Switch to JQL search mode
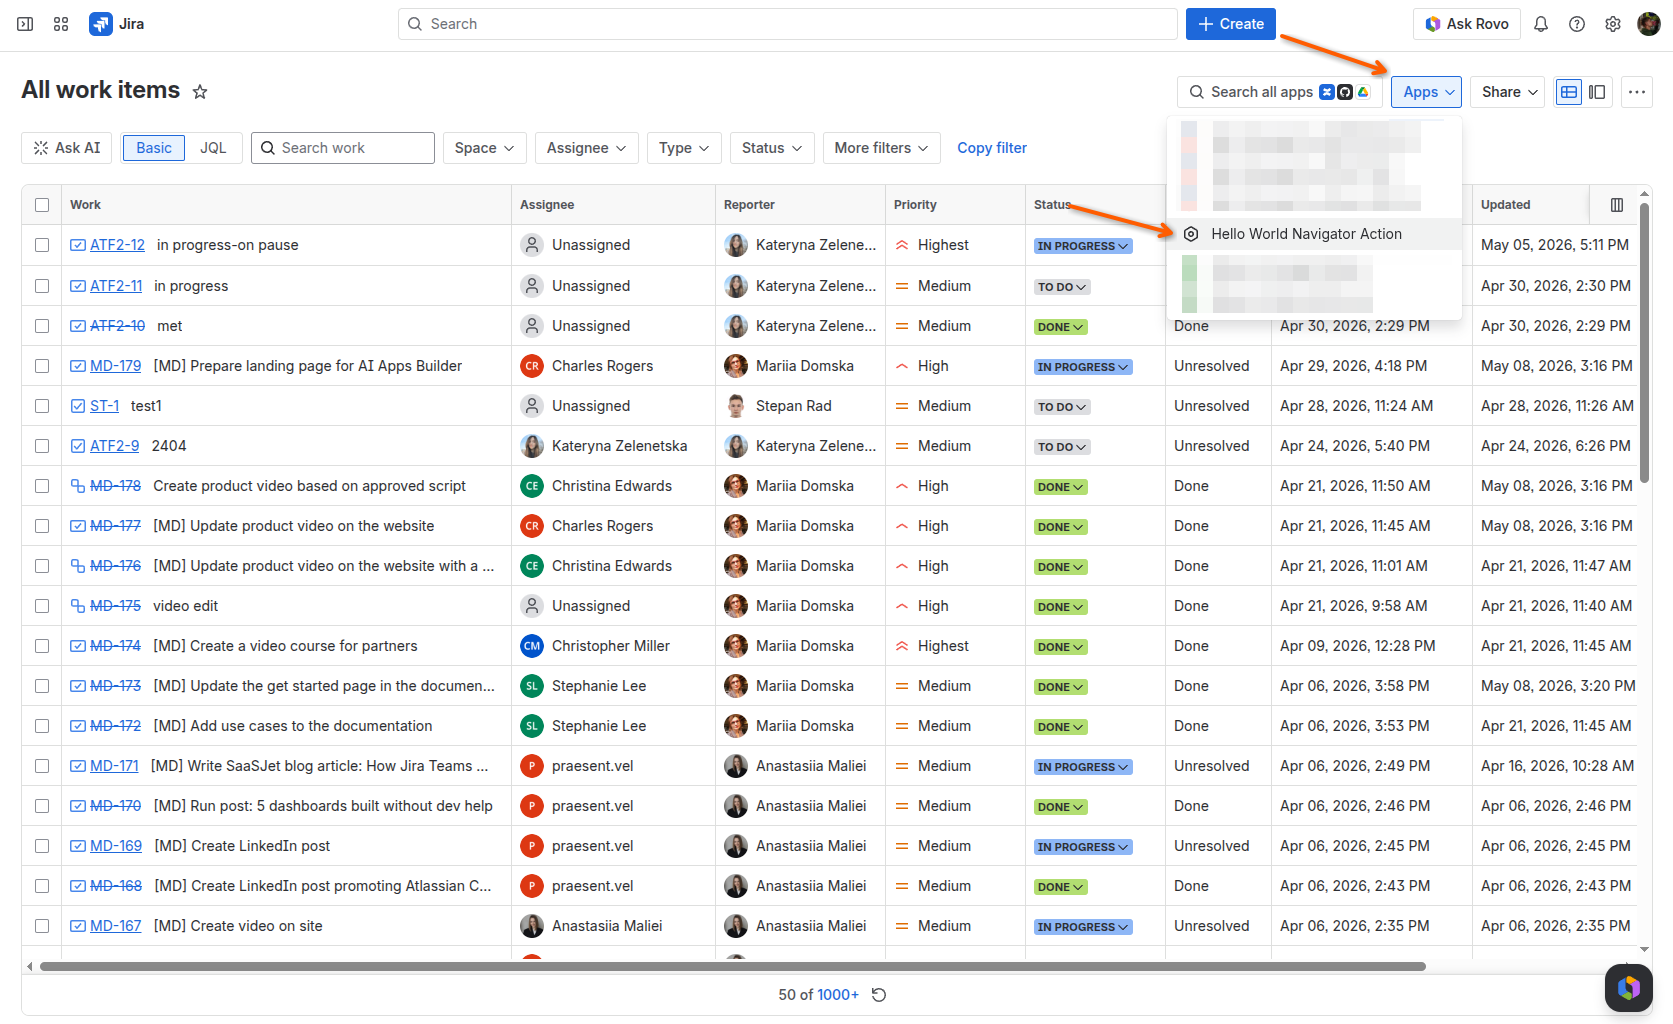 click(x=213, y=148)
